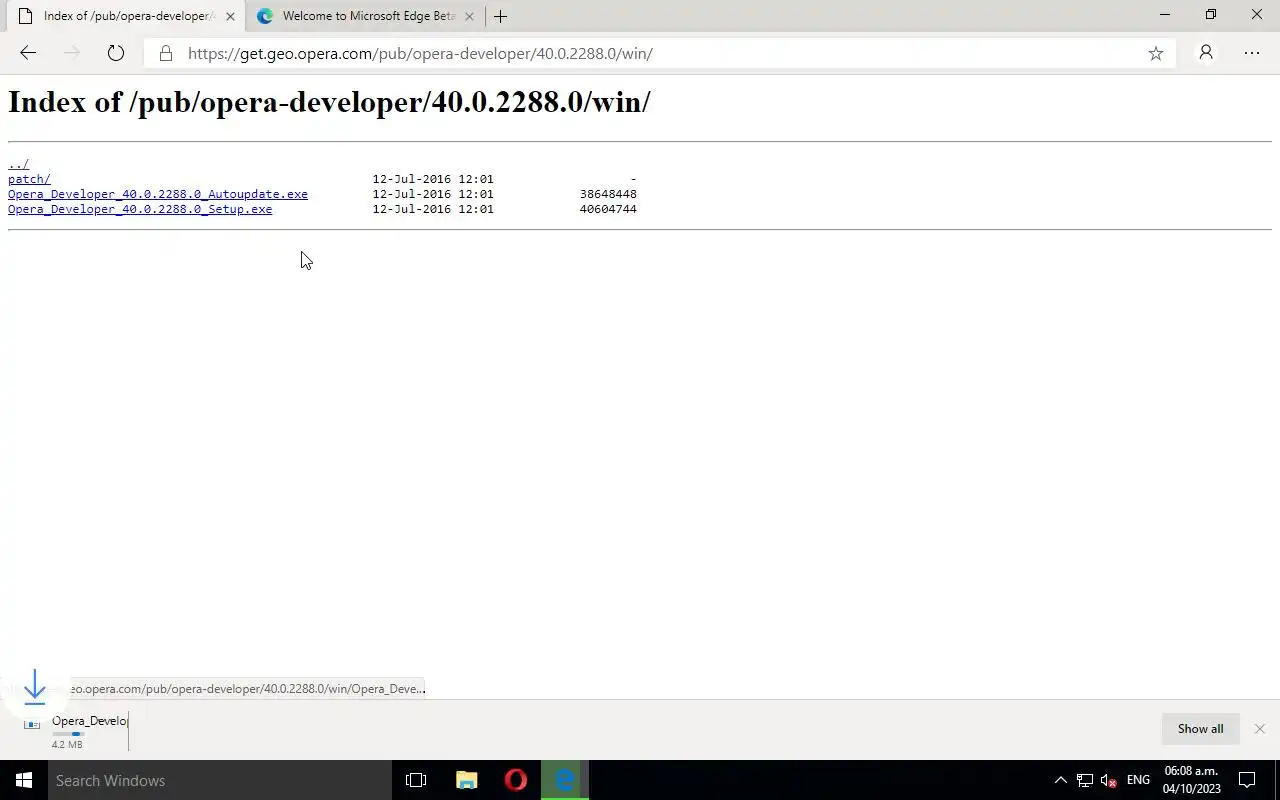The height and width of the screenshot is (800, 1280).
Task: Click the lock icon in address bar
Action: [166, 53]
